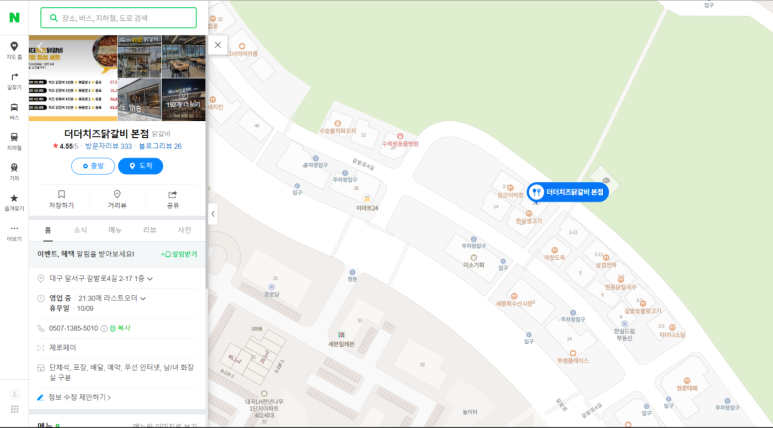Open 더보기 three-dot menu
This screenshot has height=428, width=773.
14,233
